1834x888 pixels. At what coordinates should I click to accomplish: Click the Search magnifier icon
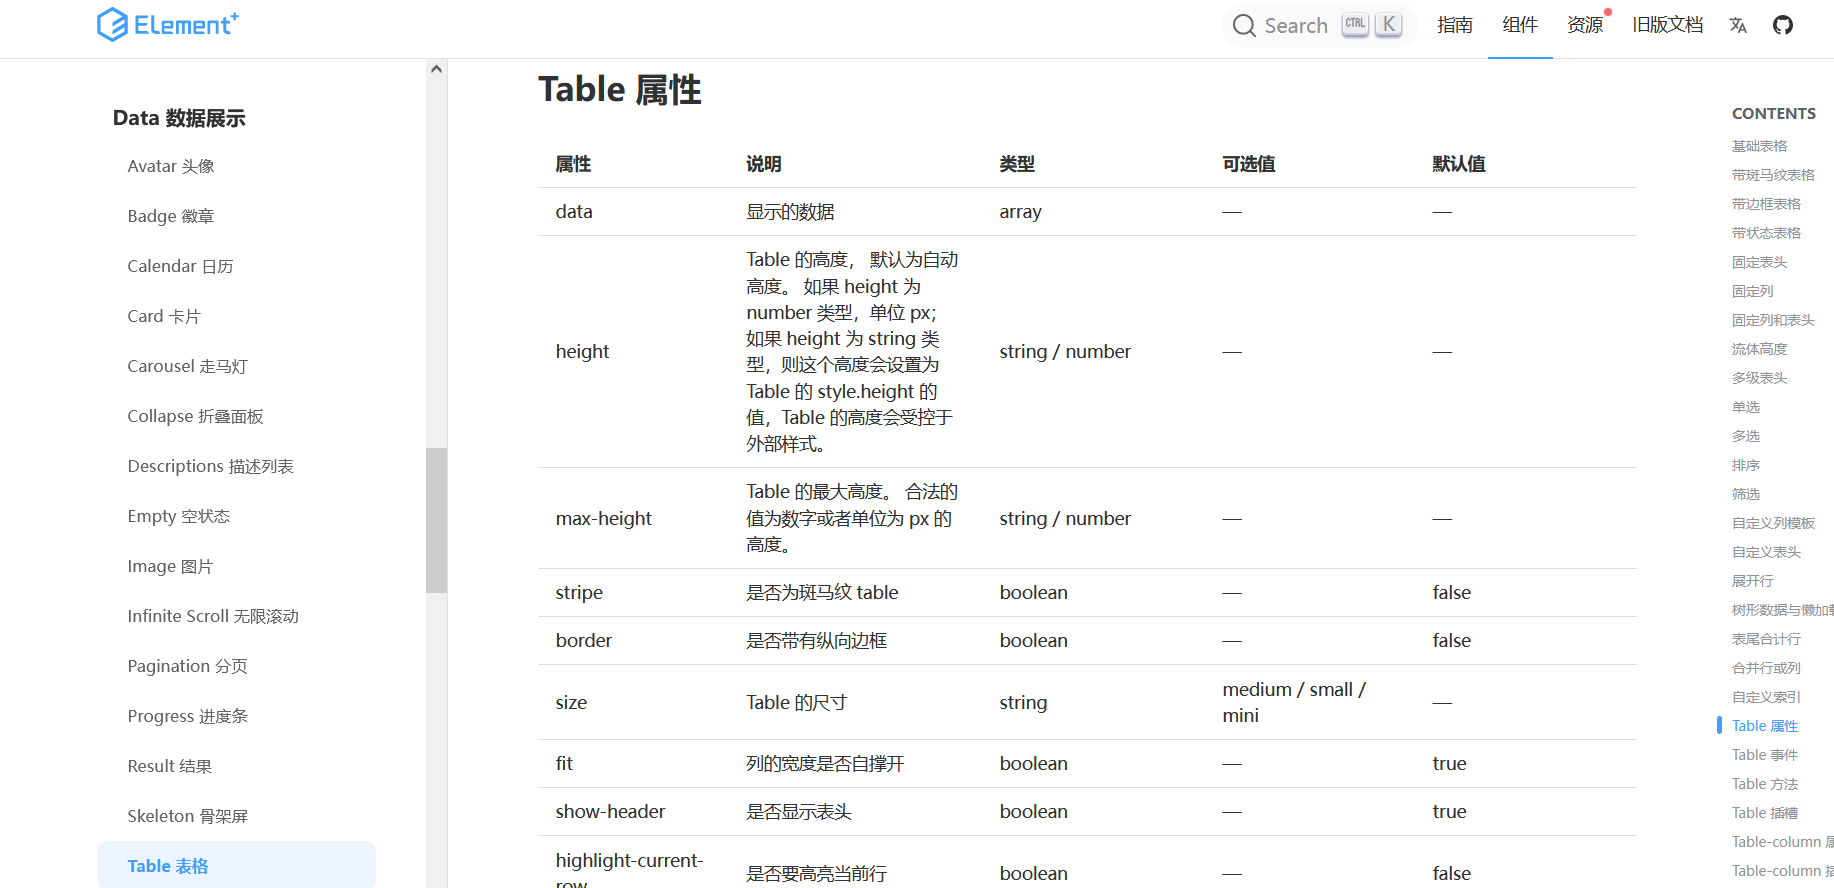(1244, 25)
